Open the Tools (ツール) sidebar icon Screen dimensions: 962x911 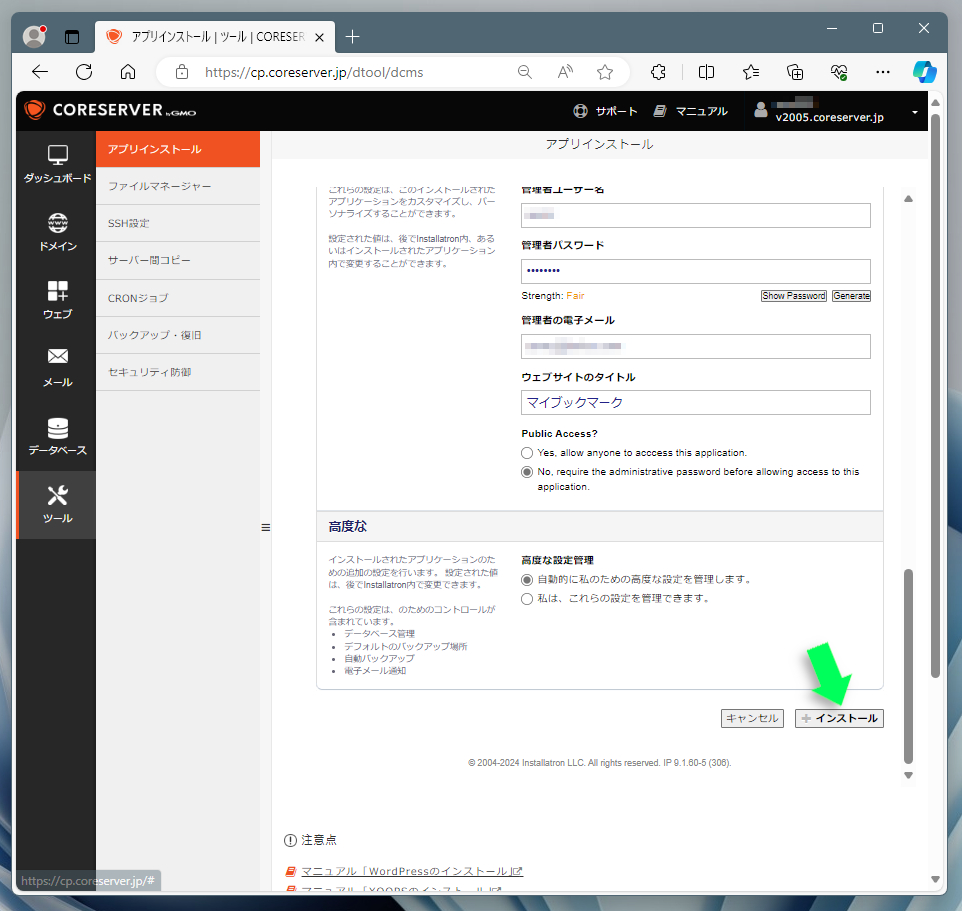pos(57,504)
